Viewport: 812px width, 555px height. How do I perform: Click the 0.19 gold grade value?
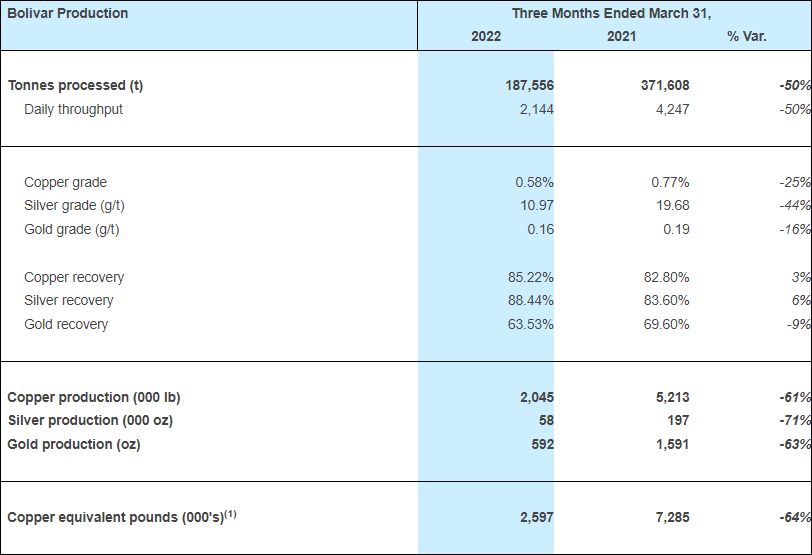(676, 229)
